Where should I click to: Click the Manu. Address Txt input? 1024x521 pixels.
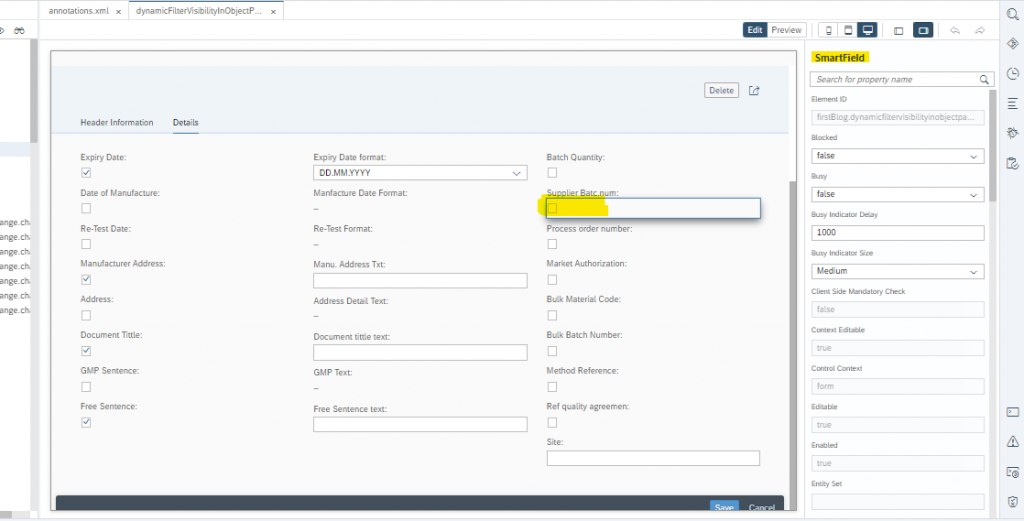[420, 281]
